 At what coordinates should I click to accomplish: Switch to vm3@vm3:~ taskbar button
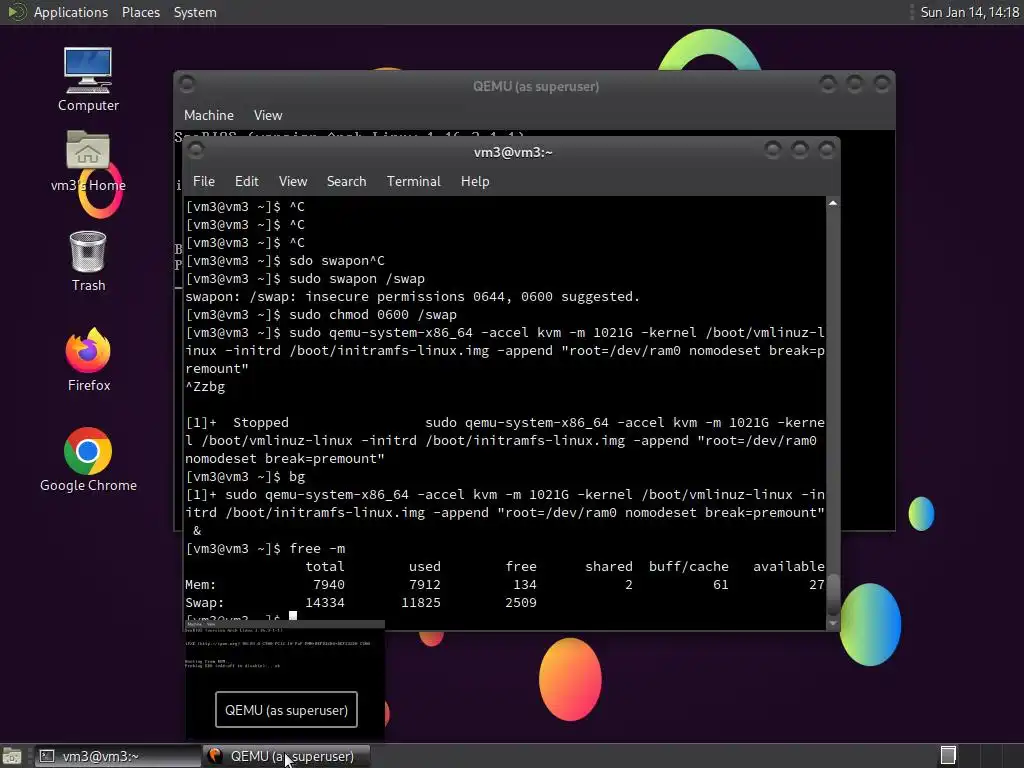(118, 756)
